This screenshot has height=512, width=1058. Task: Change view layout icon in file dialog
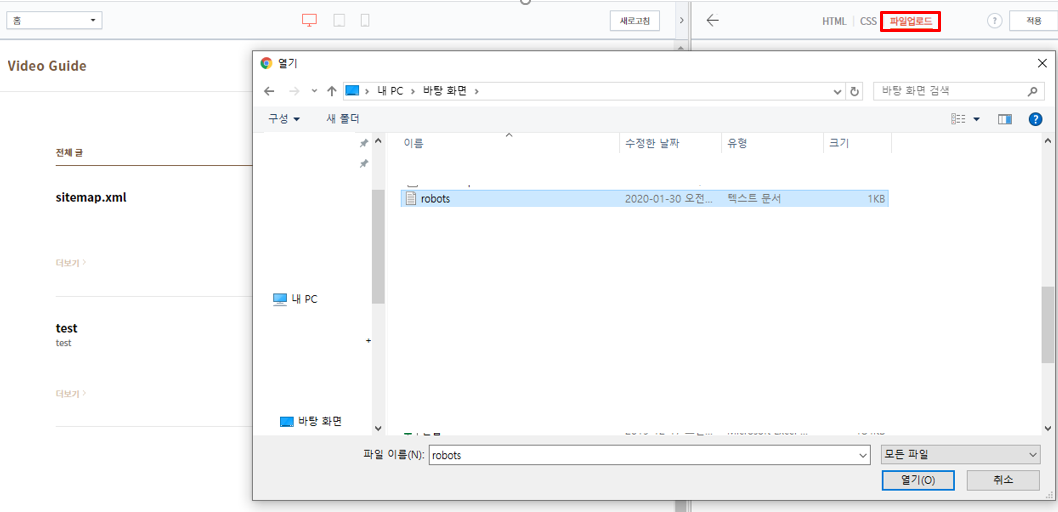[x=957, y=119]
